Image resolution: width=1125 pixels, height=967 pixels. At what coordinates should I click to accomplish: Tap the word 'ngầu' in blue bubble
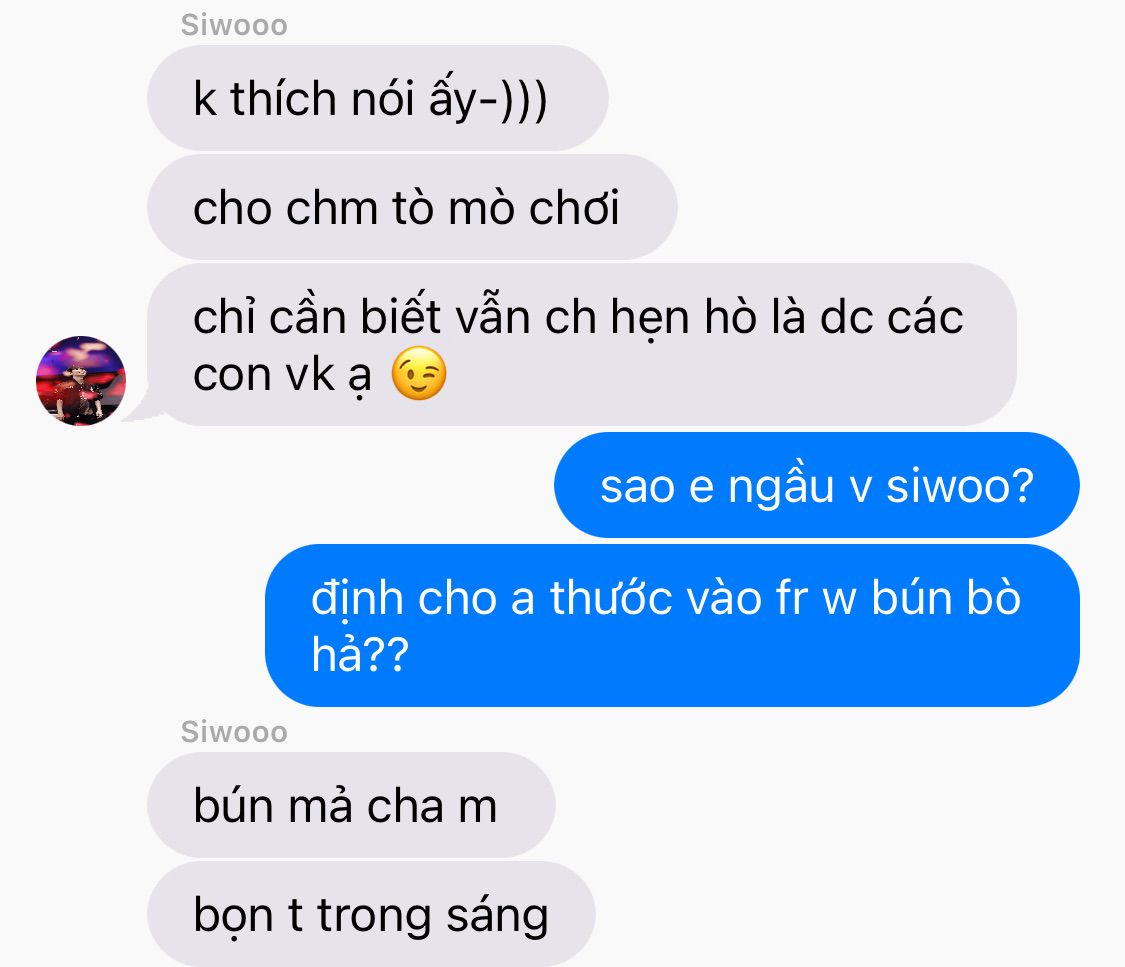pyautogui.click(x=781, y=486)
